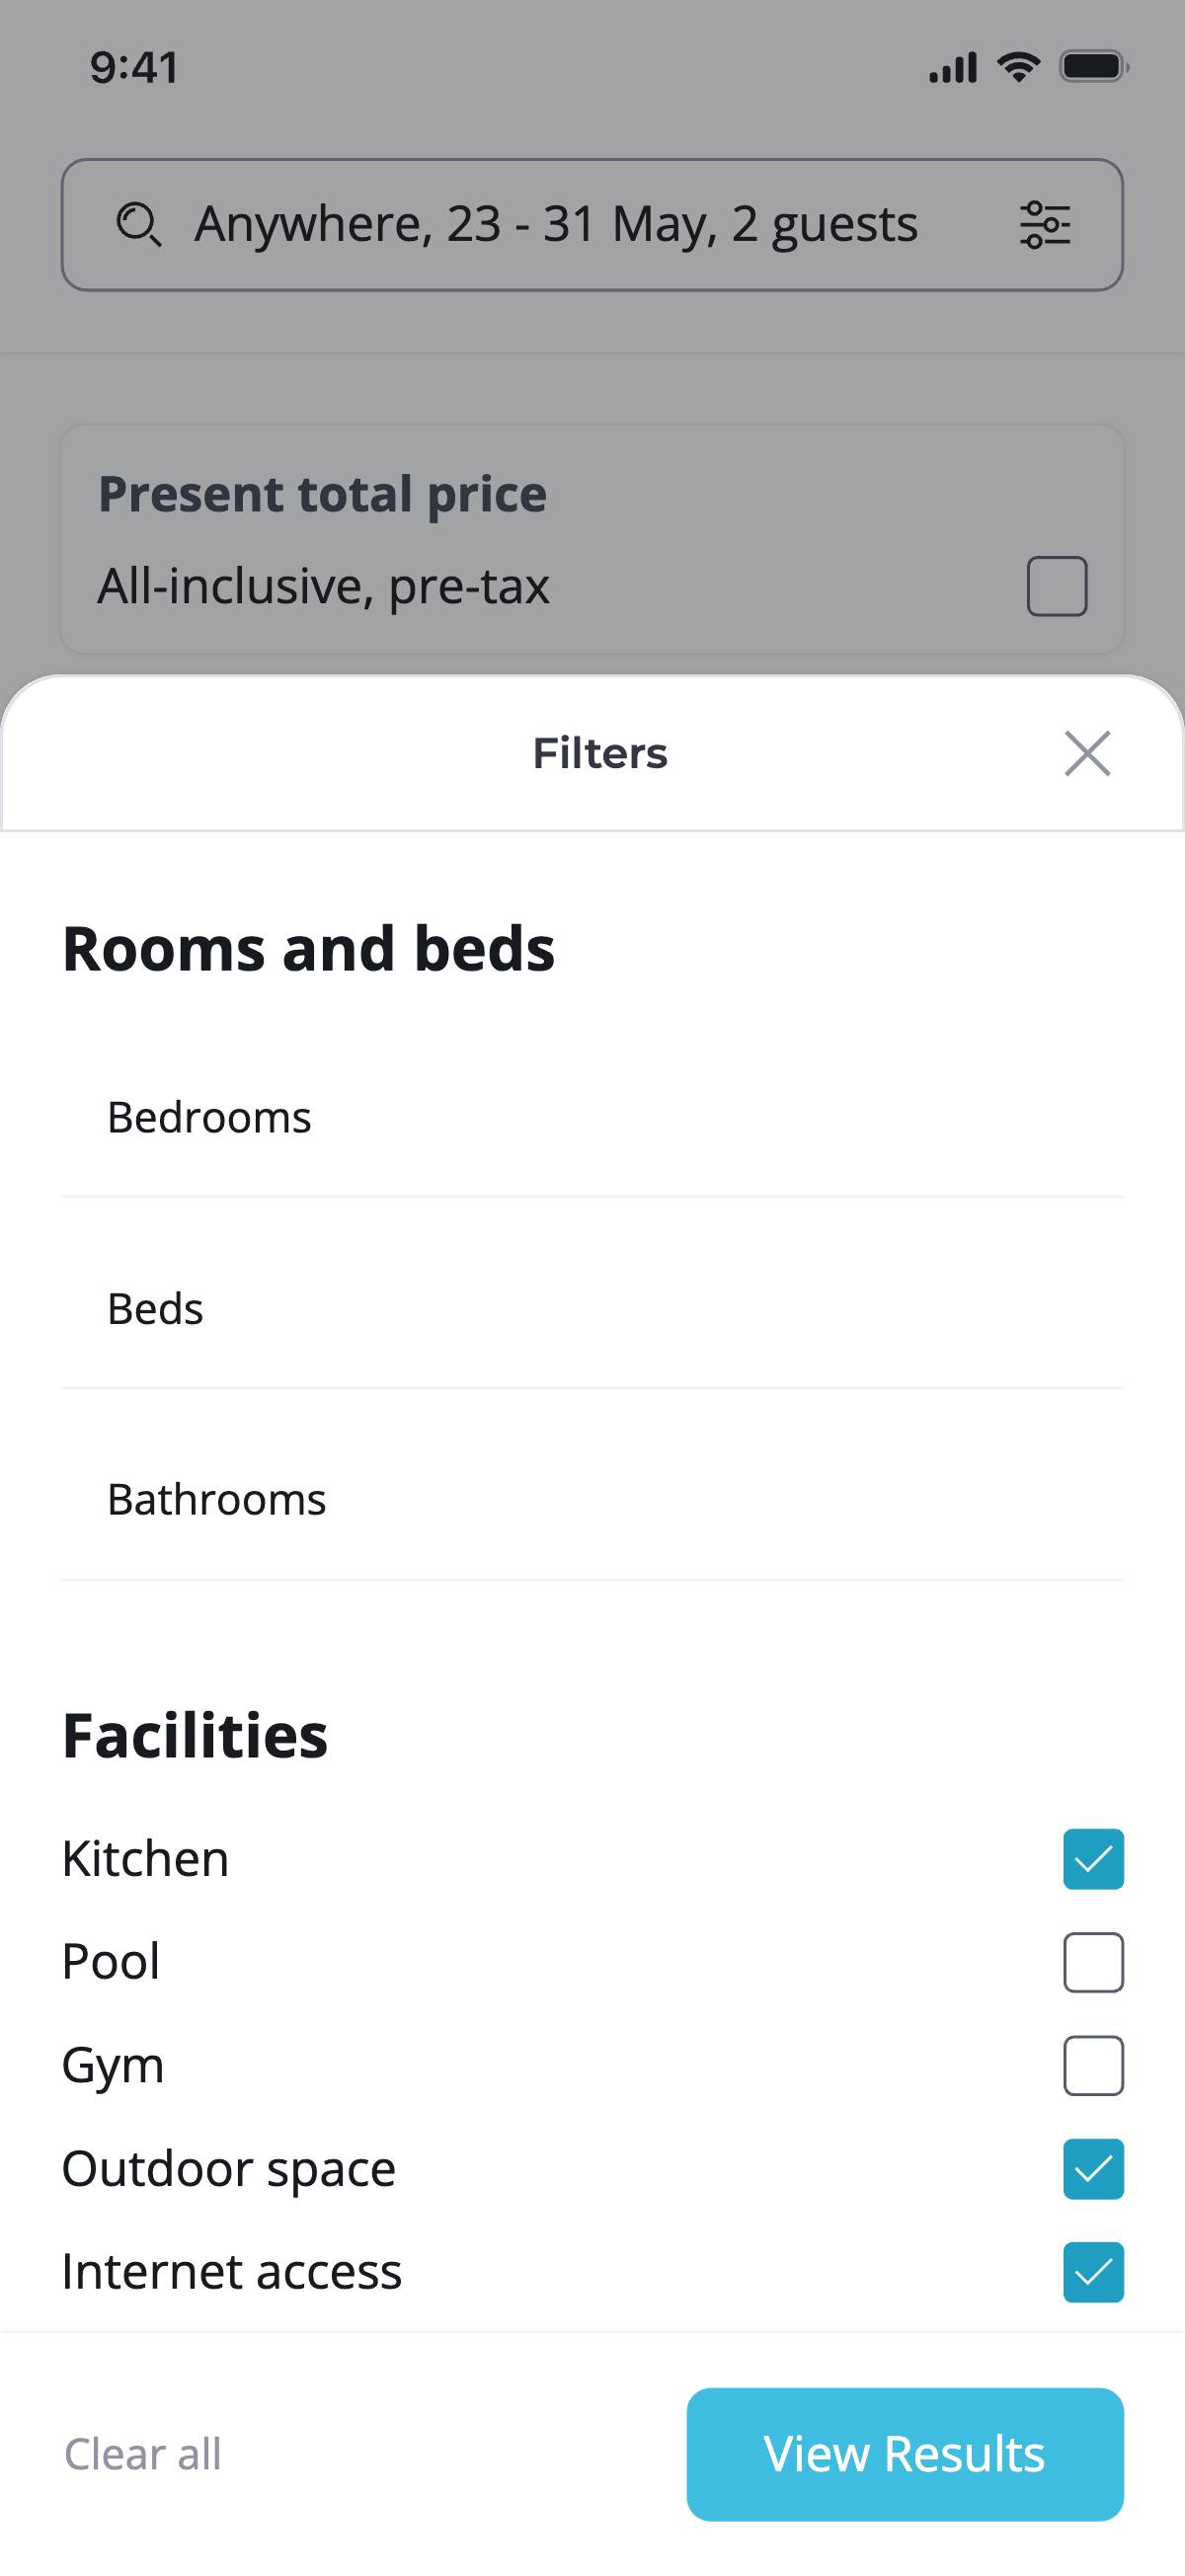Untick the Internet access checkbox
Screen dimensions: 1185x2576
point(1093,2272)
